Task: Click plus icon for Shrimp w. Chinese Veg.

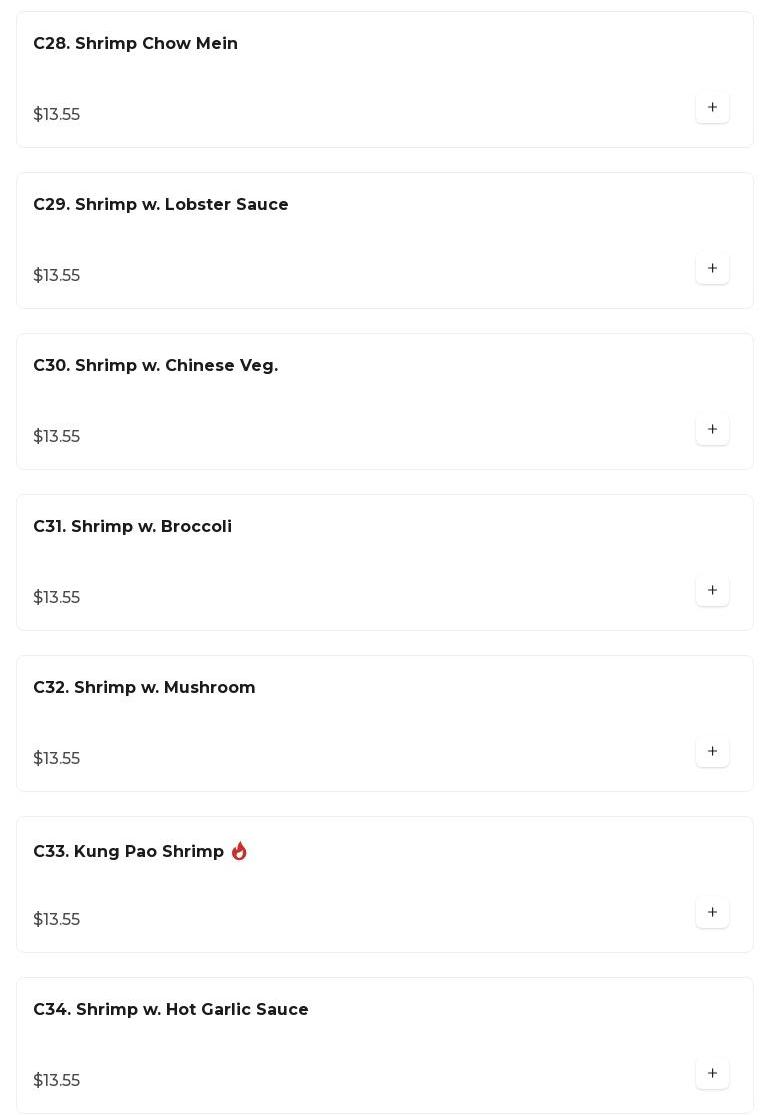Action: pyautogui.click(x=712, y=430)
